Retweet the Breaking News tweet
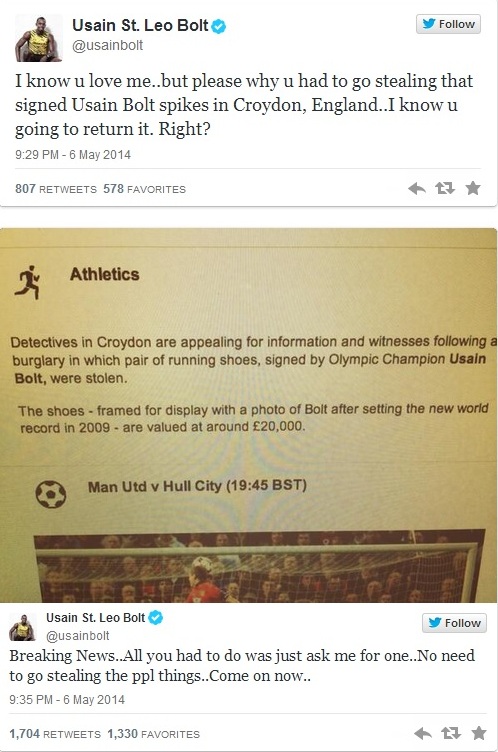This screenshot has width=498, height=752. [x=451, y=733]
